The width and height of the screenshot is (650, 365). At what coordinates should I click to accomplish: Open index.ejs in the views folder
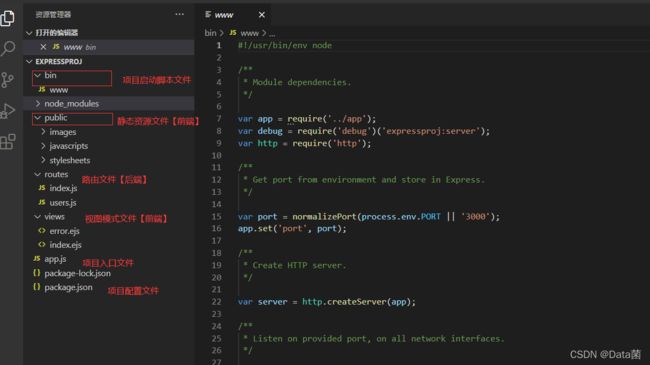[109, 245]
